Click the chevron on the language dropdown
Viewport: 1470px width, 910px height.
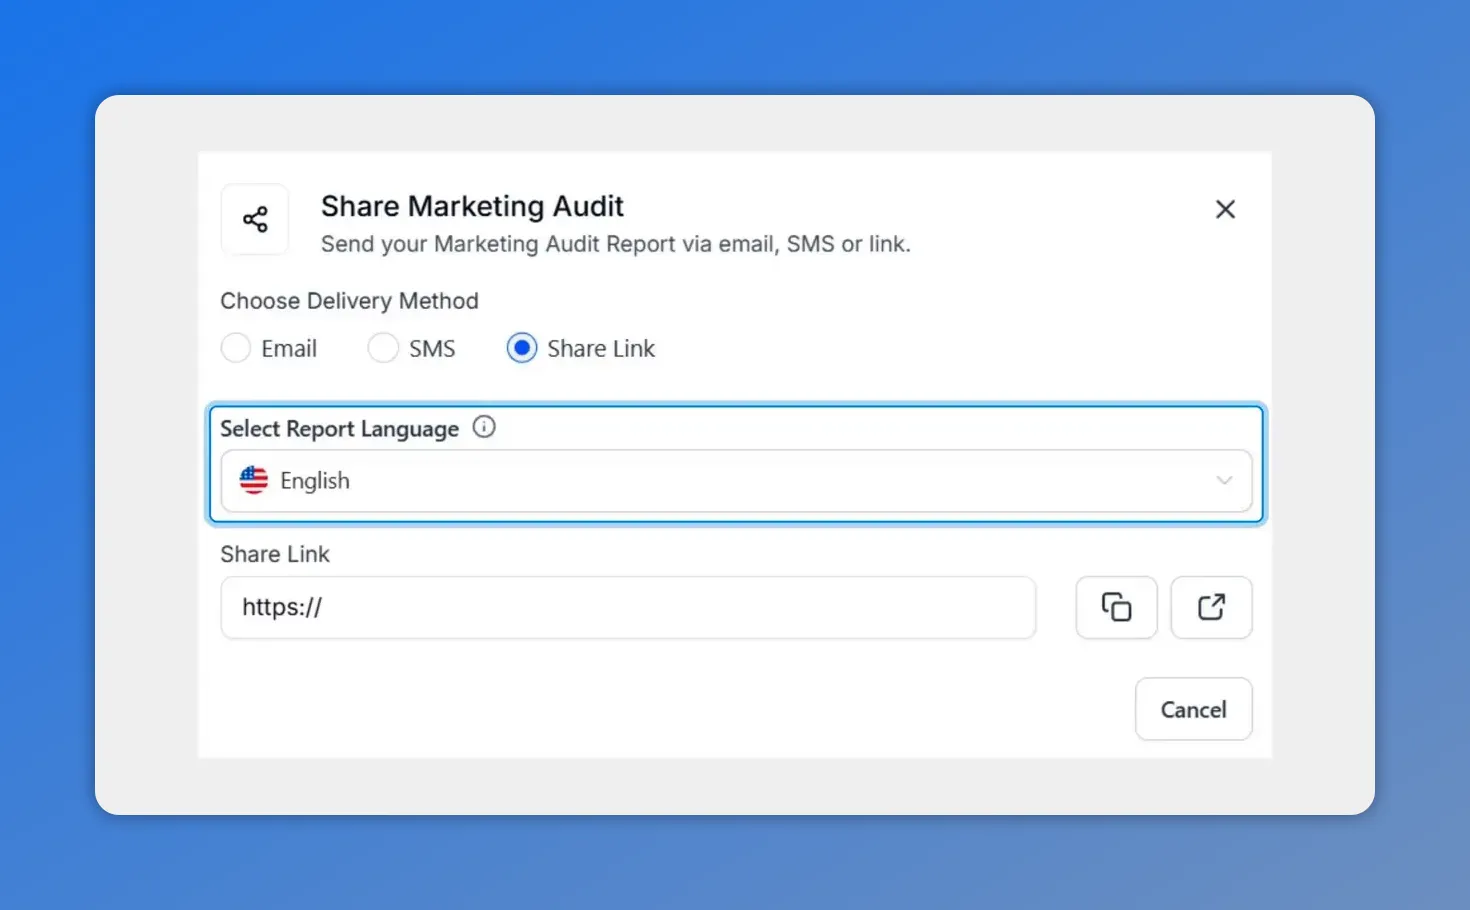point(1224,481)
